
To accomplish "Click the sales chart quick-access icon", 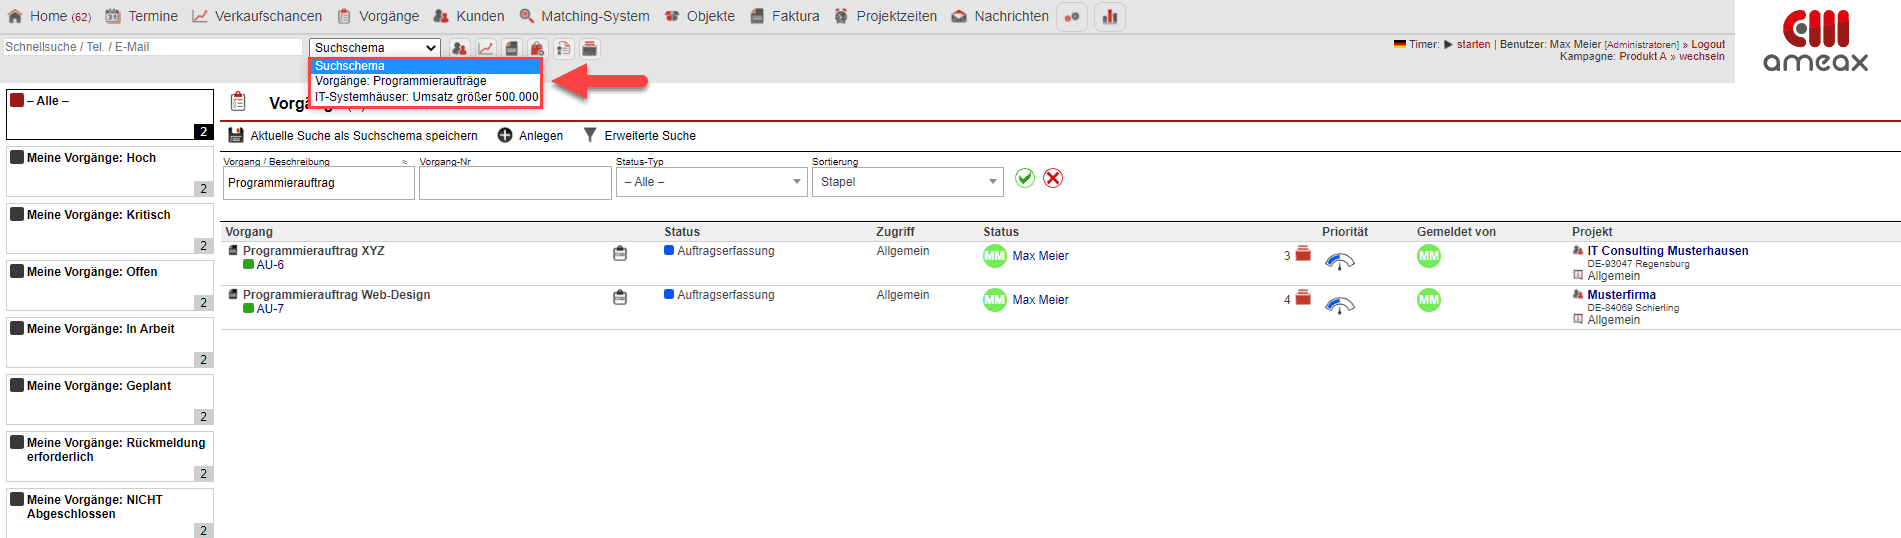I will click(x=485, y=48).
